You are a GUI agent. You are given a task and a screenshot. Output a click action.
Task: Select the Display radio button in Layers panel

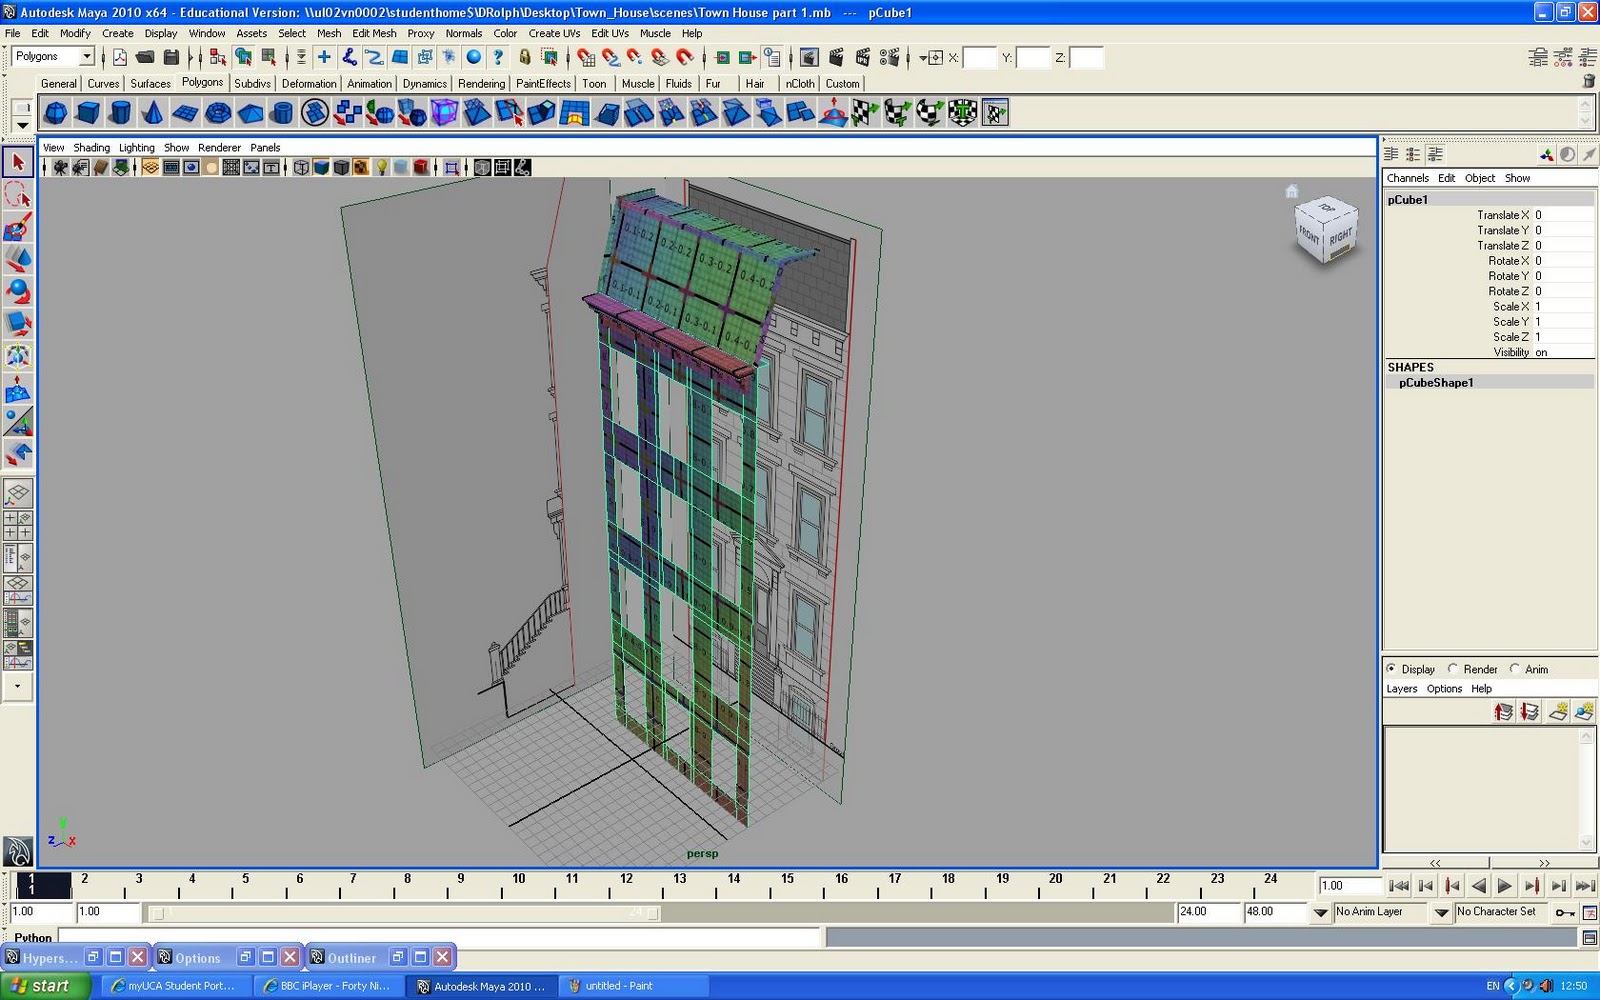pos(1392,669)
